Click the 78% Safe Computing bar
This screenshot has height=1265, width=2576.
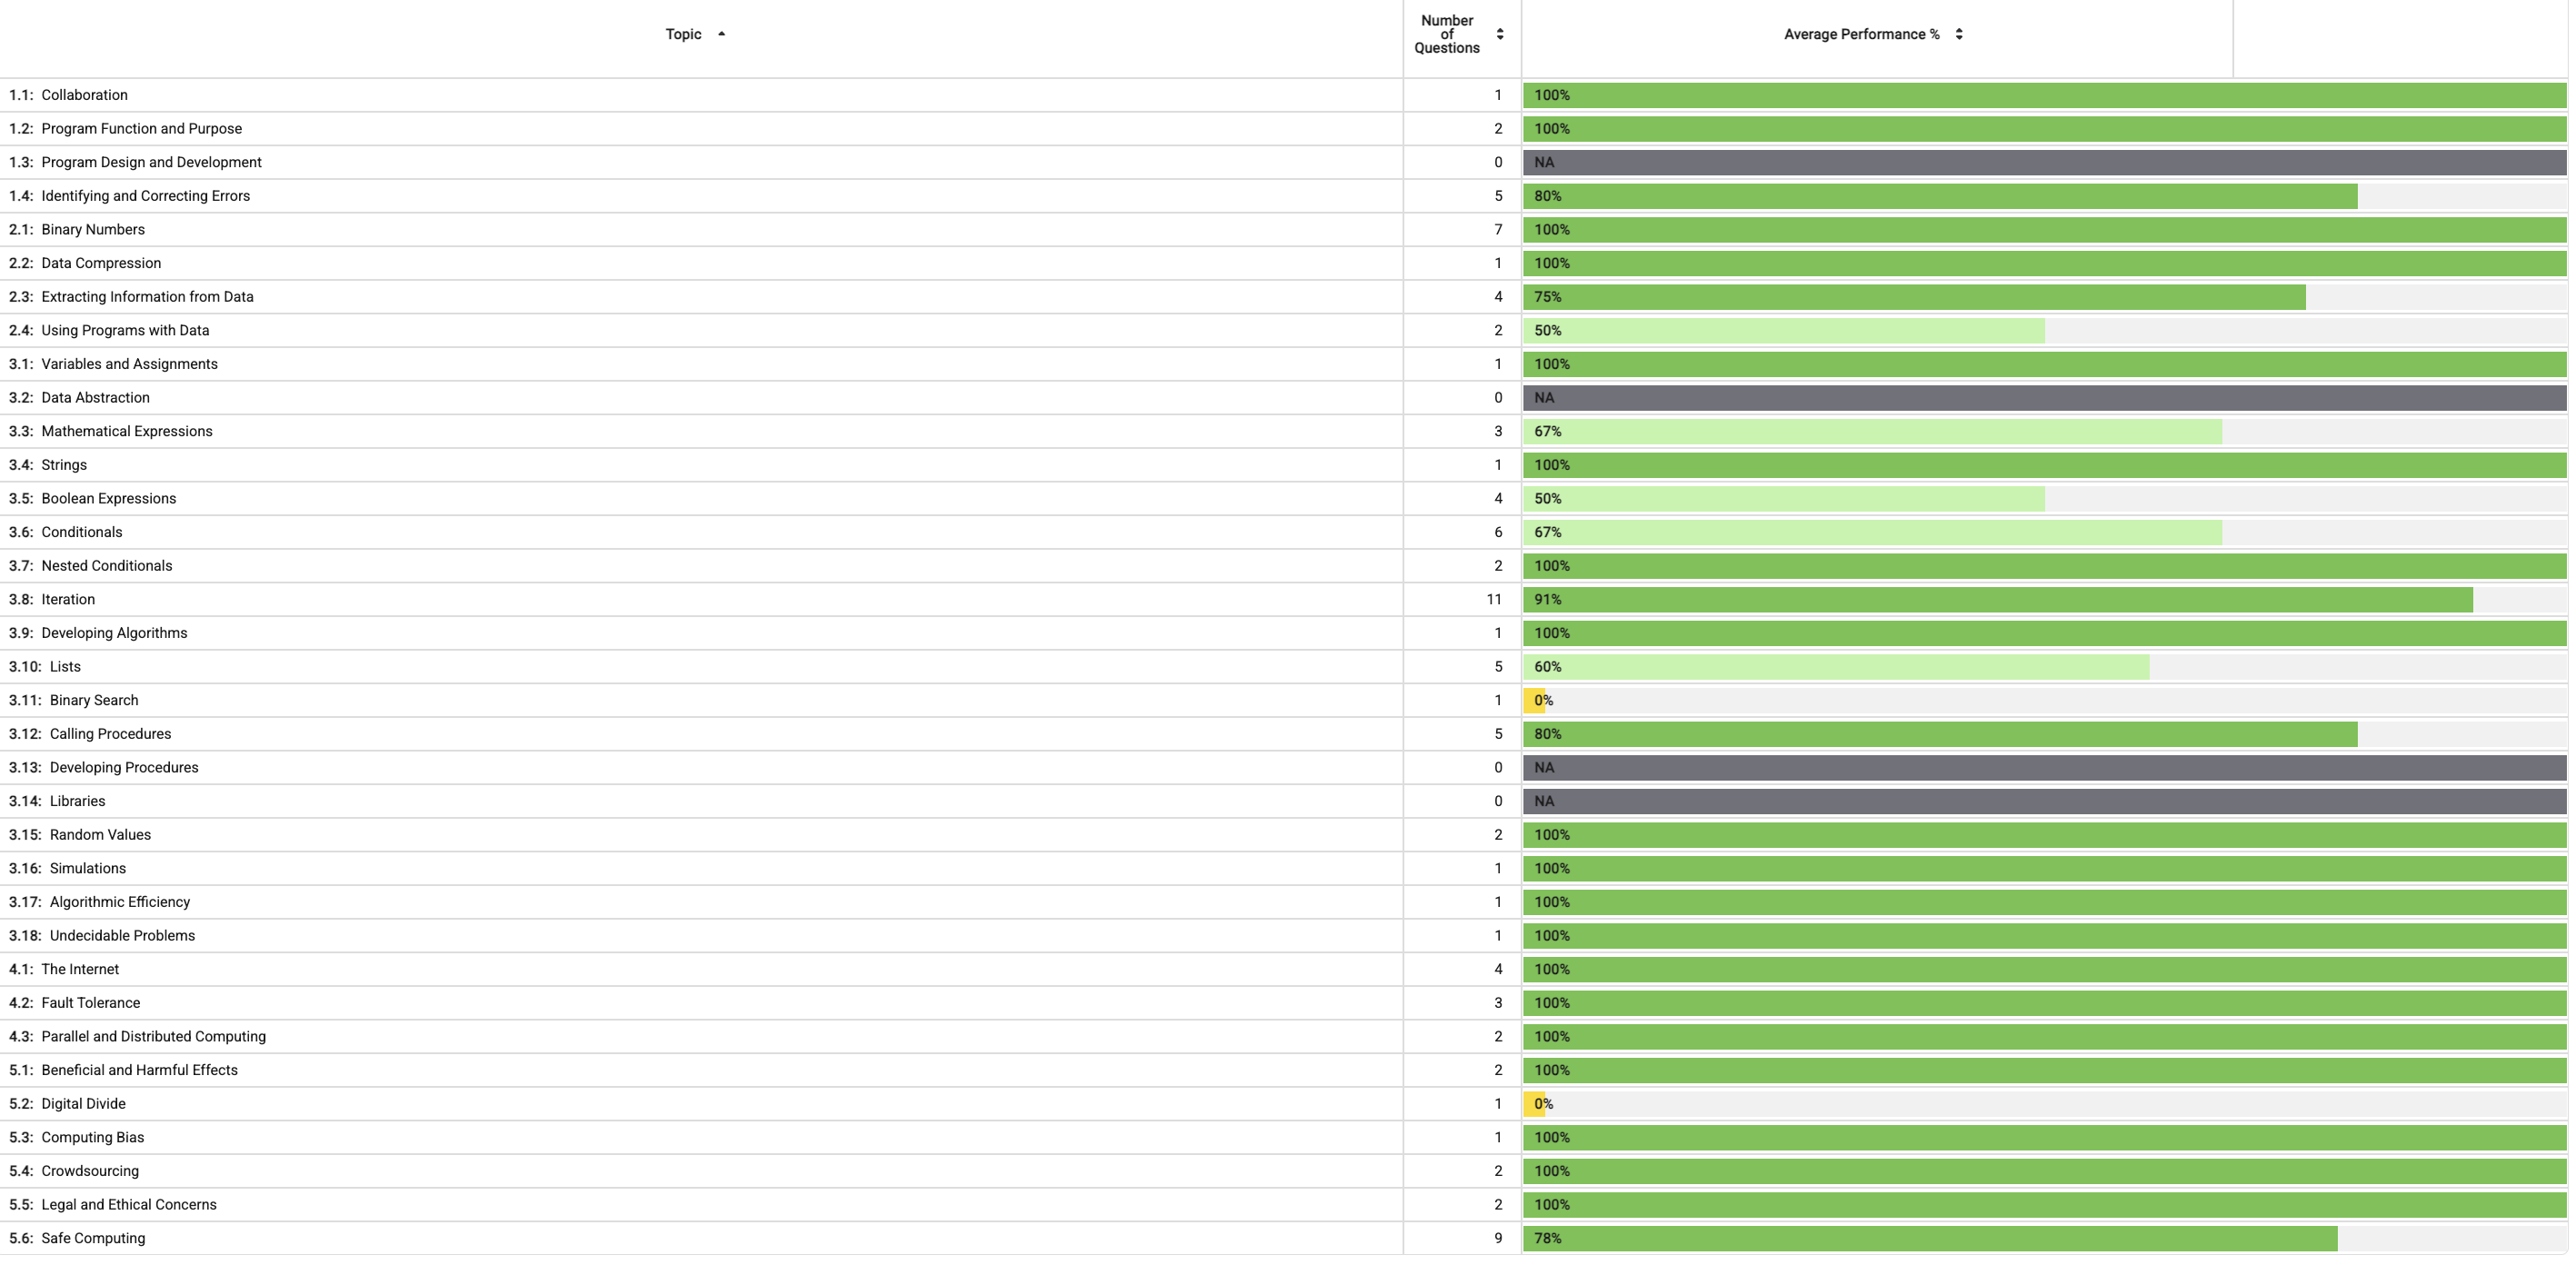click(1929, 1238)
